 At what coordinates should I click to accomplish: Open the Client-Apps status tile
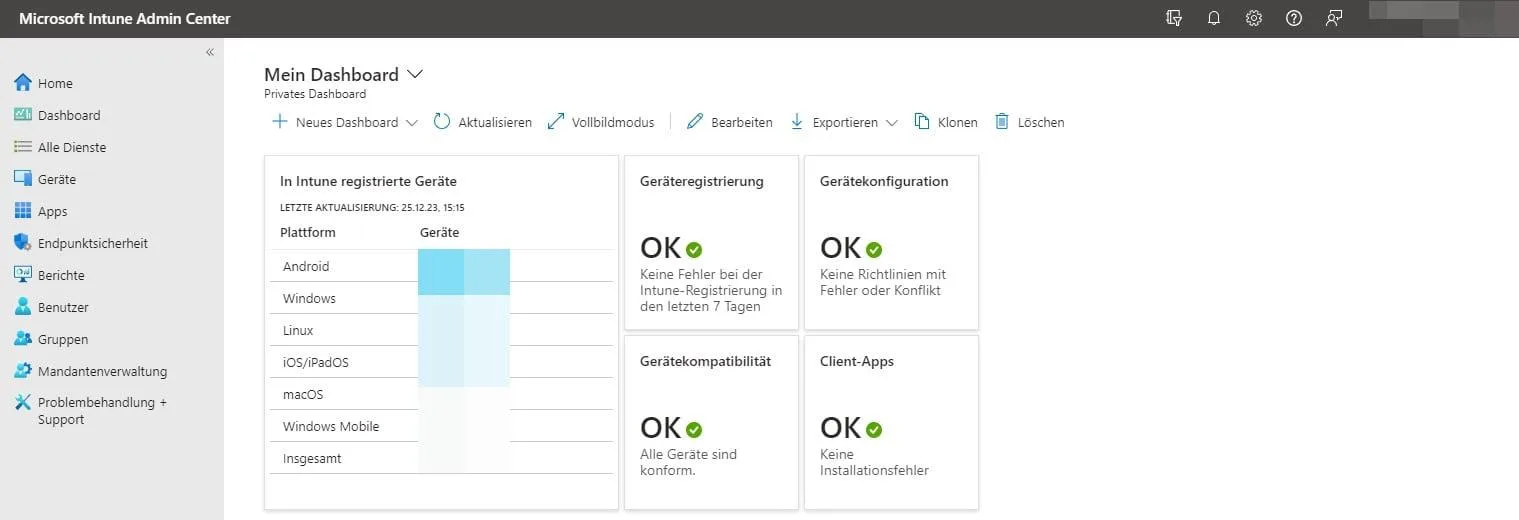pos(891,422)
